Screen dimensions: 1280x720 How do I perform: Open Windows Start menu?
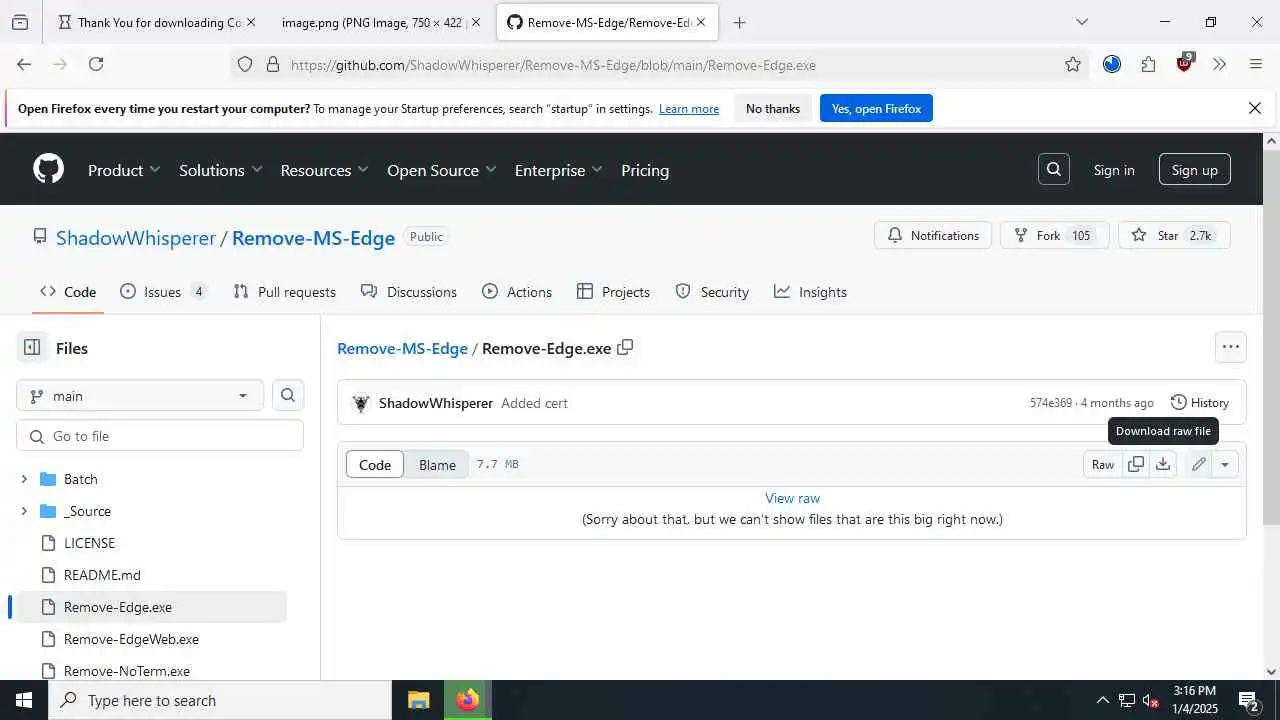pyautogui.click(x=24, y=700)
